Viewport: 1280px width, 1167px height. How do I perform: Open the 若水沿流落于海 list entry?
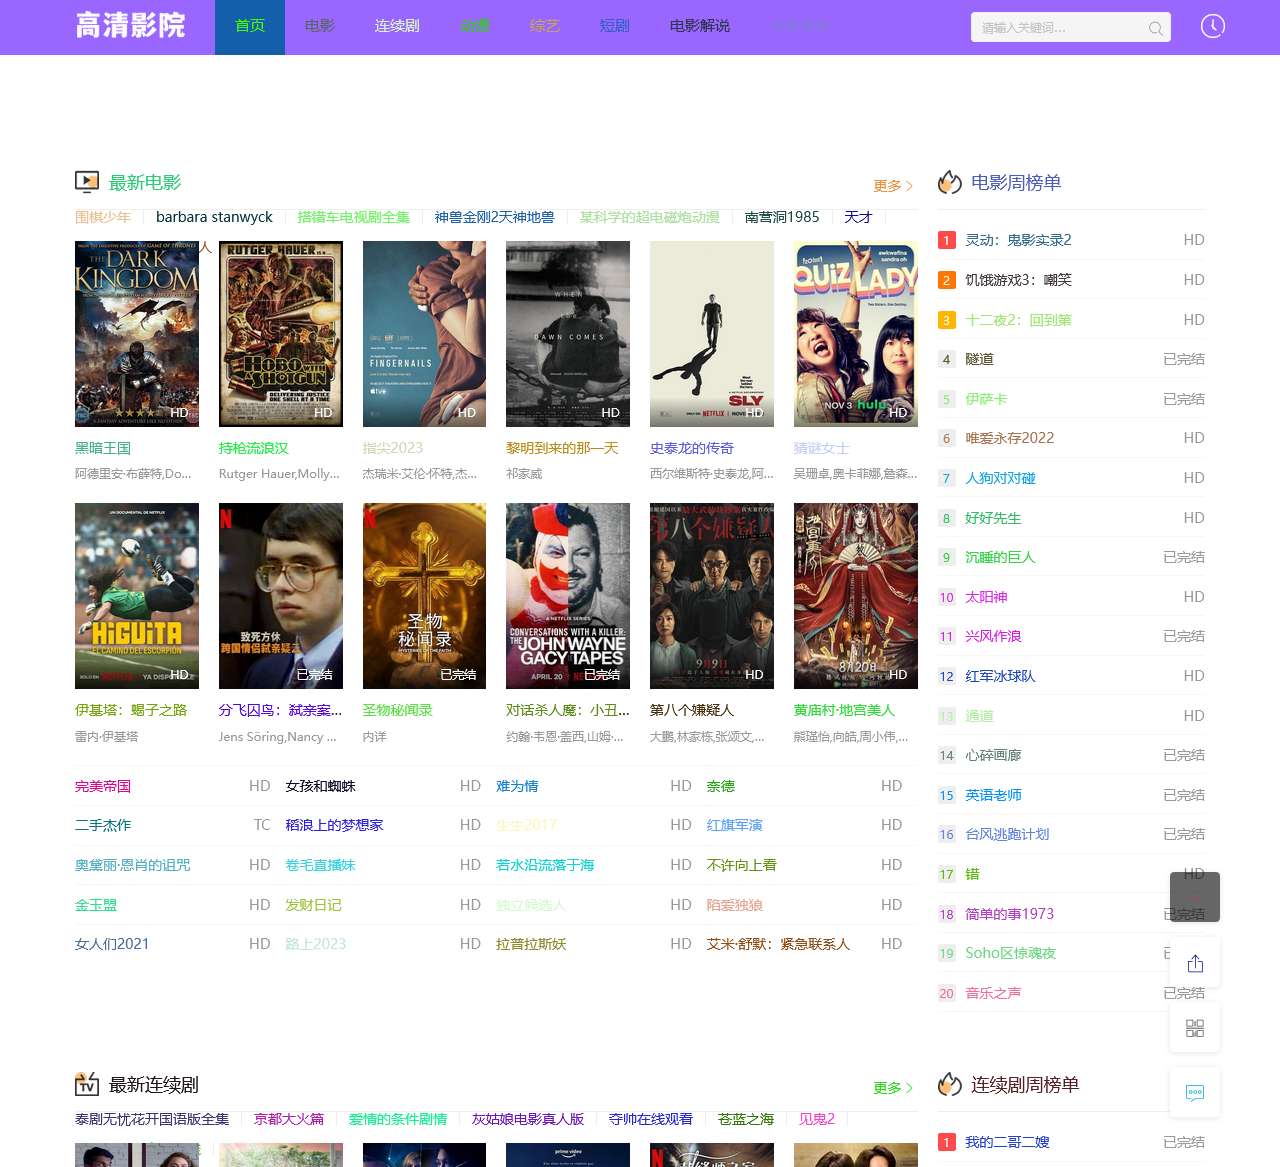[546, 865]
